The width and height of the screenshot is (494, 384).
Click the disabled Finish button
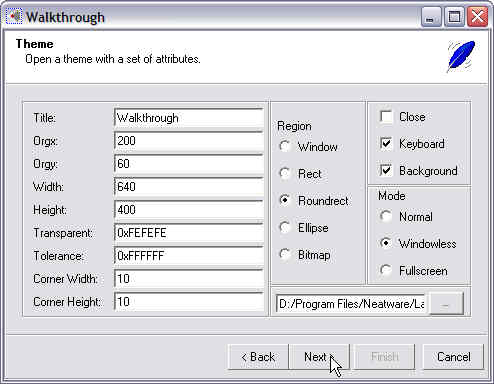point(385,357)
